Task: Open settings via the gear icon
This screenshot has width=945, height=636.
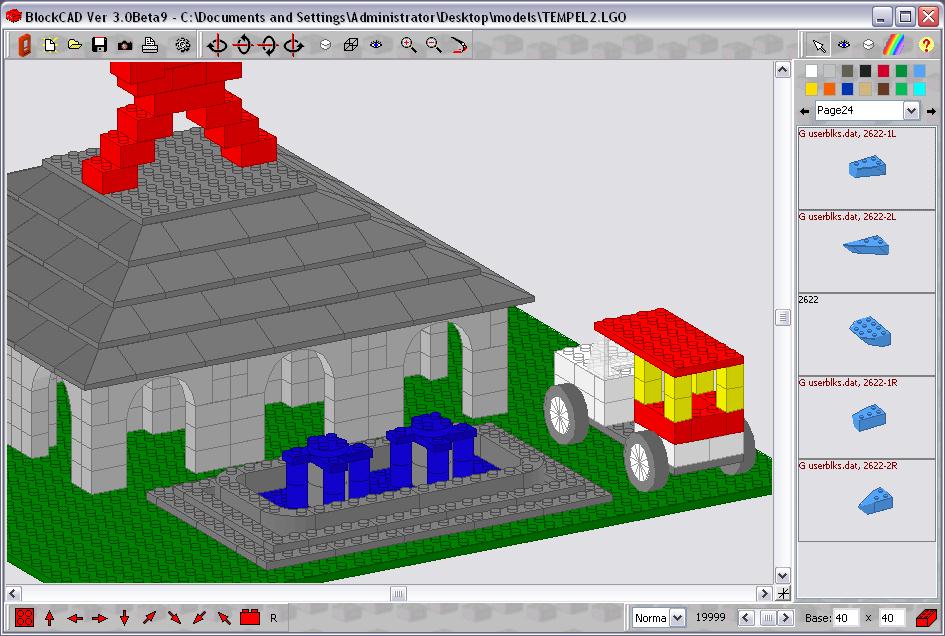Action: click(183, 45)
